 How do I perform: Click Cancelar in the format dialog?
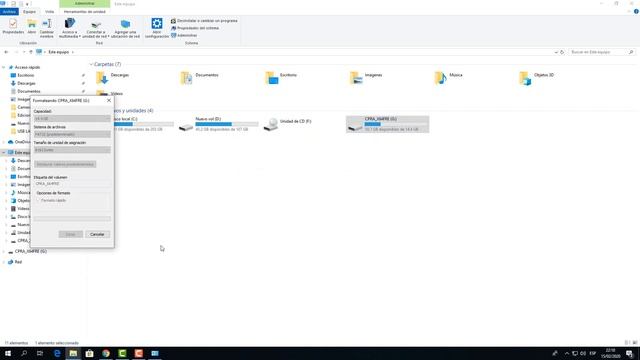pyautogui.click(x=97, y=234)
